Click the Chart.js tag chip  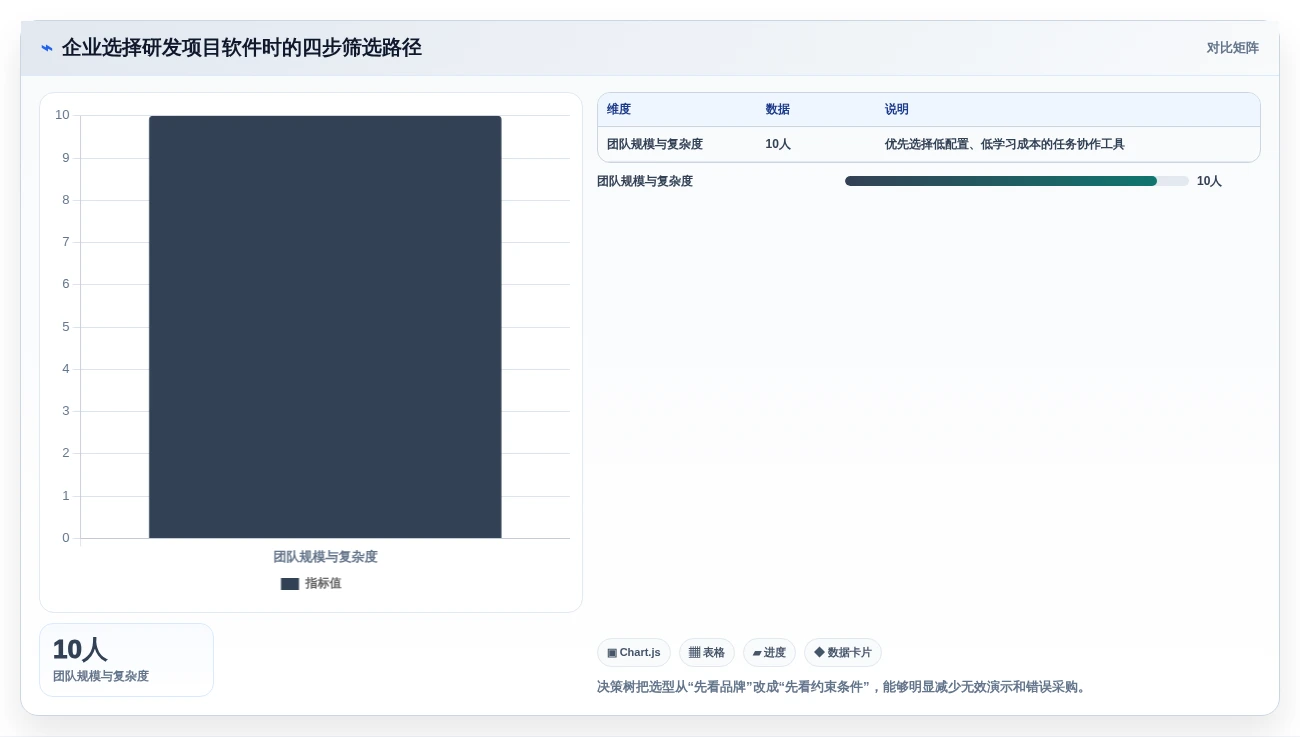[634, 653]
